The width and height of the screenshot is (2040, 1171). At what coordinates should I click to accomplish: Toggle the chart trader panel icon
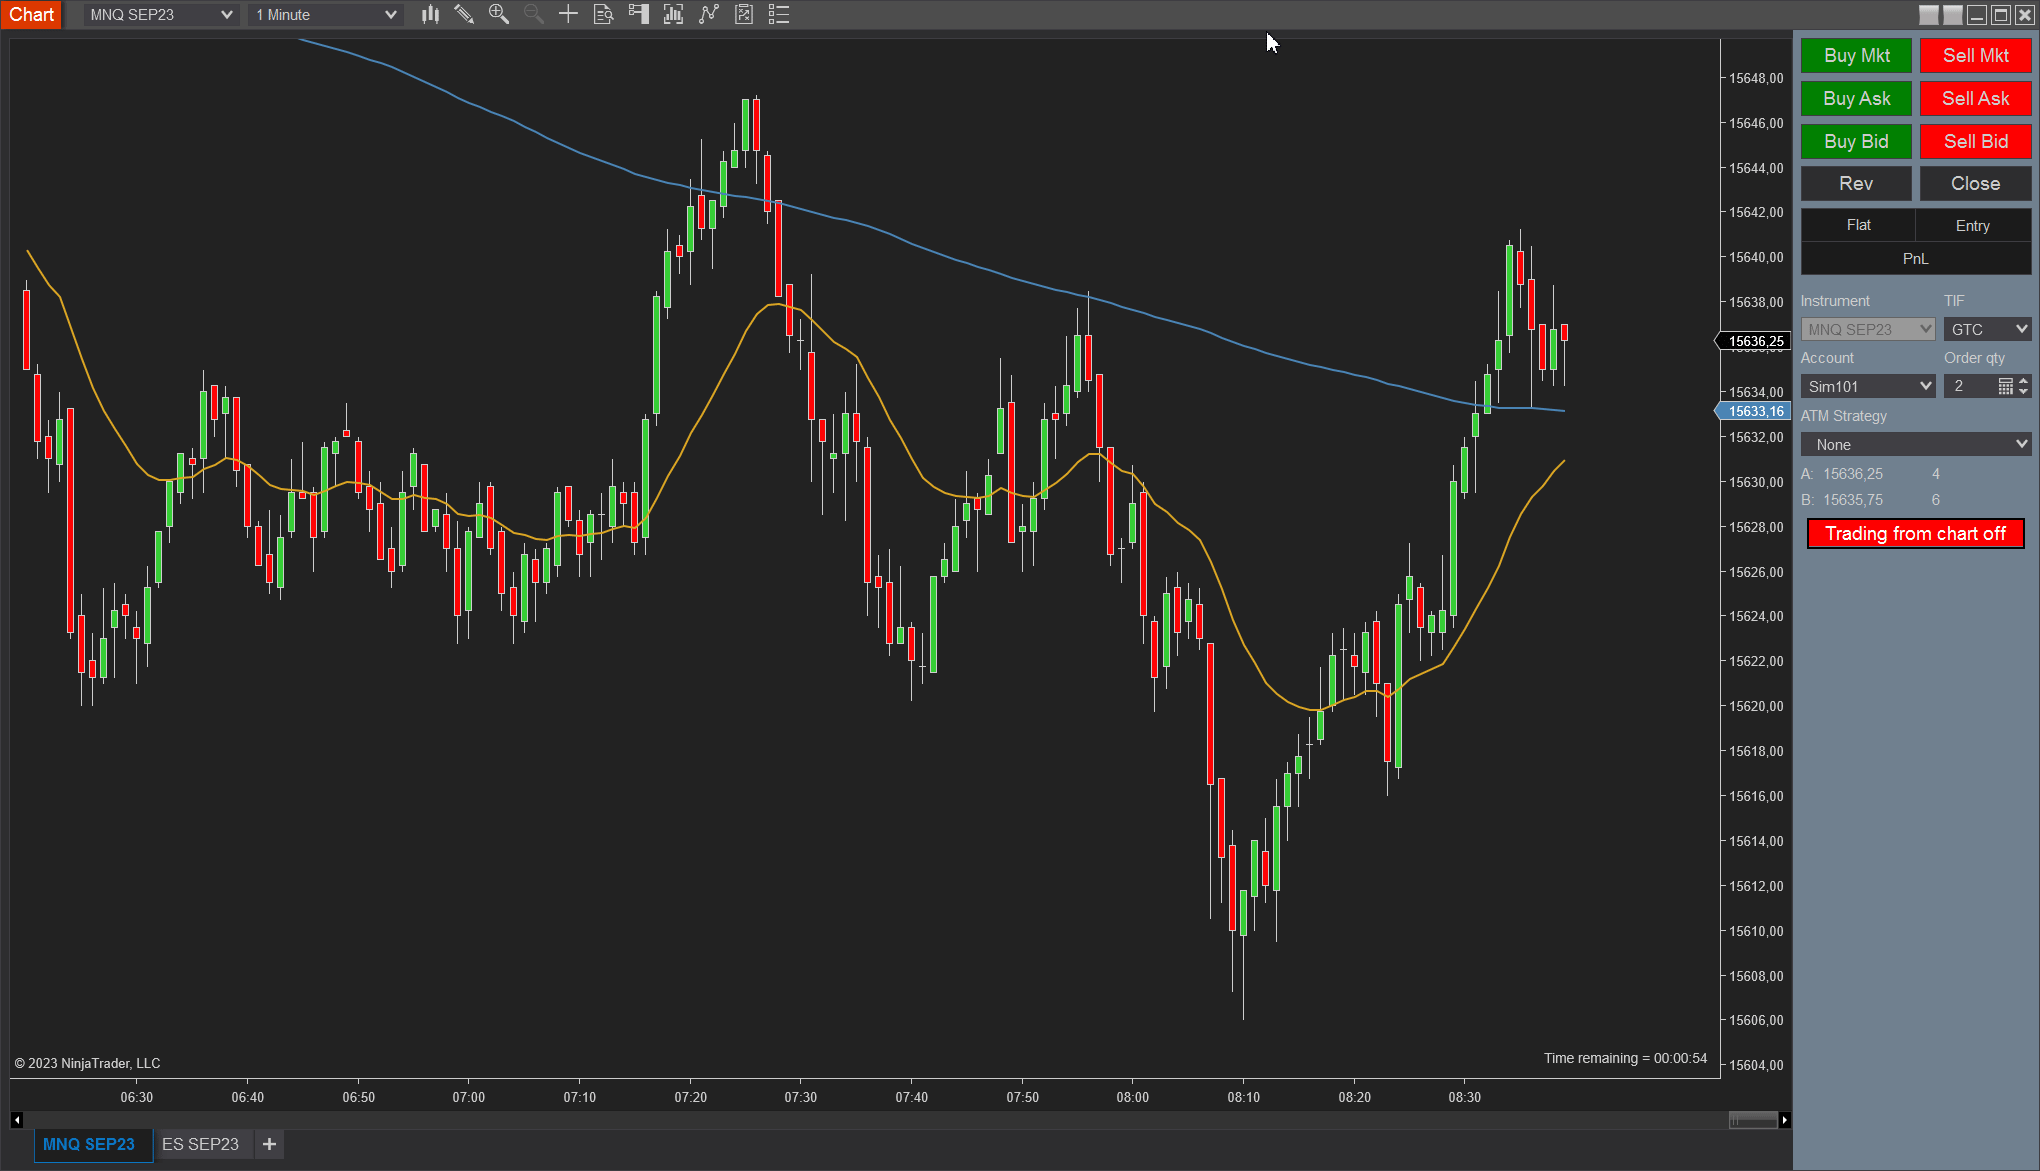[x=638, y=14]
